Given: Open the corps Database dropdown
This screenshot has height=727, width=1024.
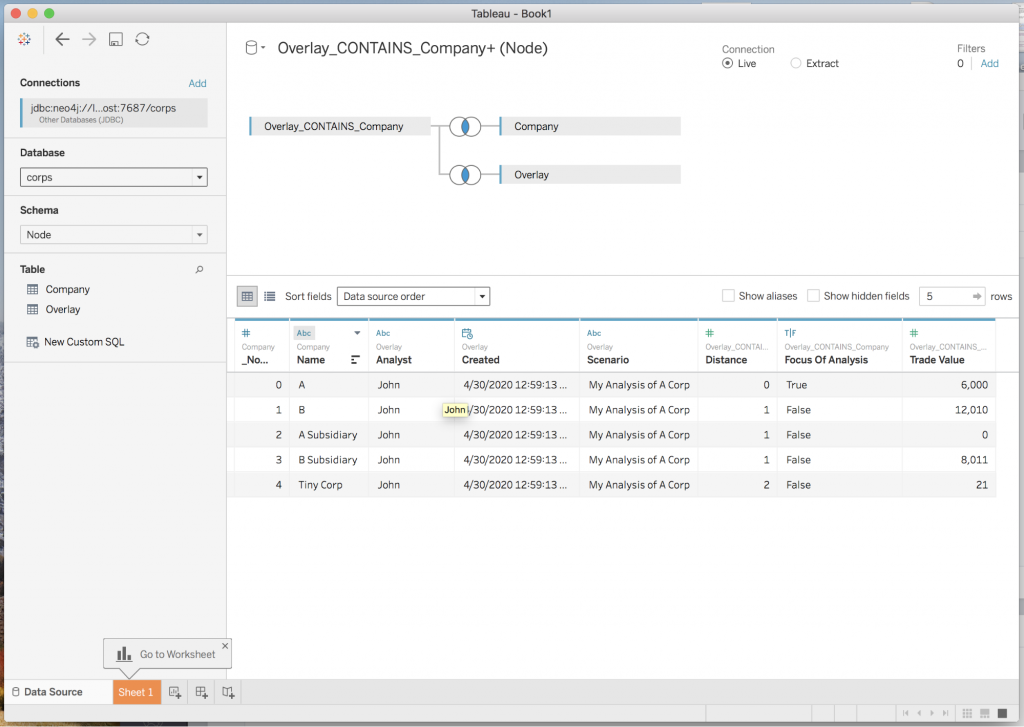Looking at the screenshot, I should pyautogui.click(x=114, y=177).
